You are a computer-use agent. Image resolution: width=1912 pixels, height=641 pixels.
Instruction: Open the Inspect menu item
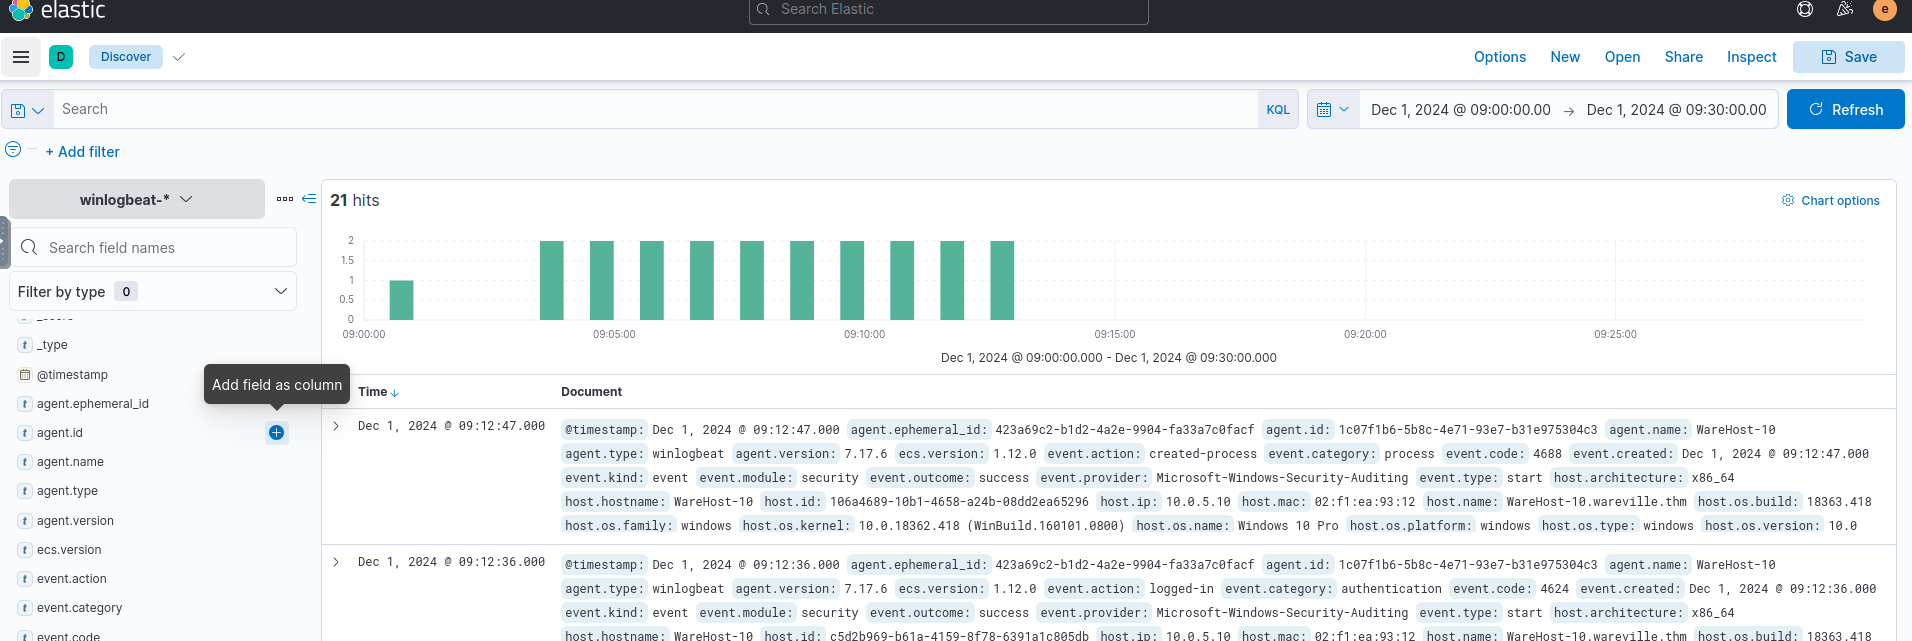pos(1751,57)
